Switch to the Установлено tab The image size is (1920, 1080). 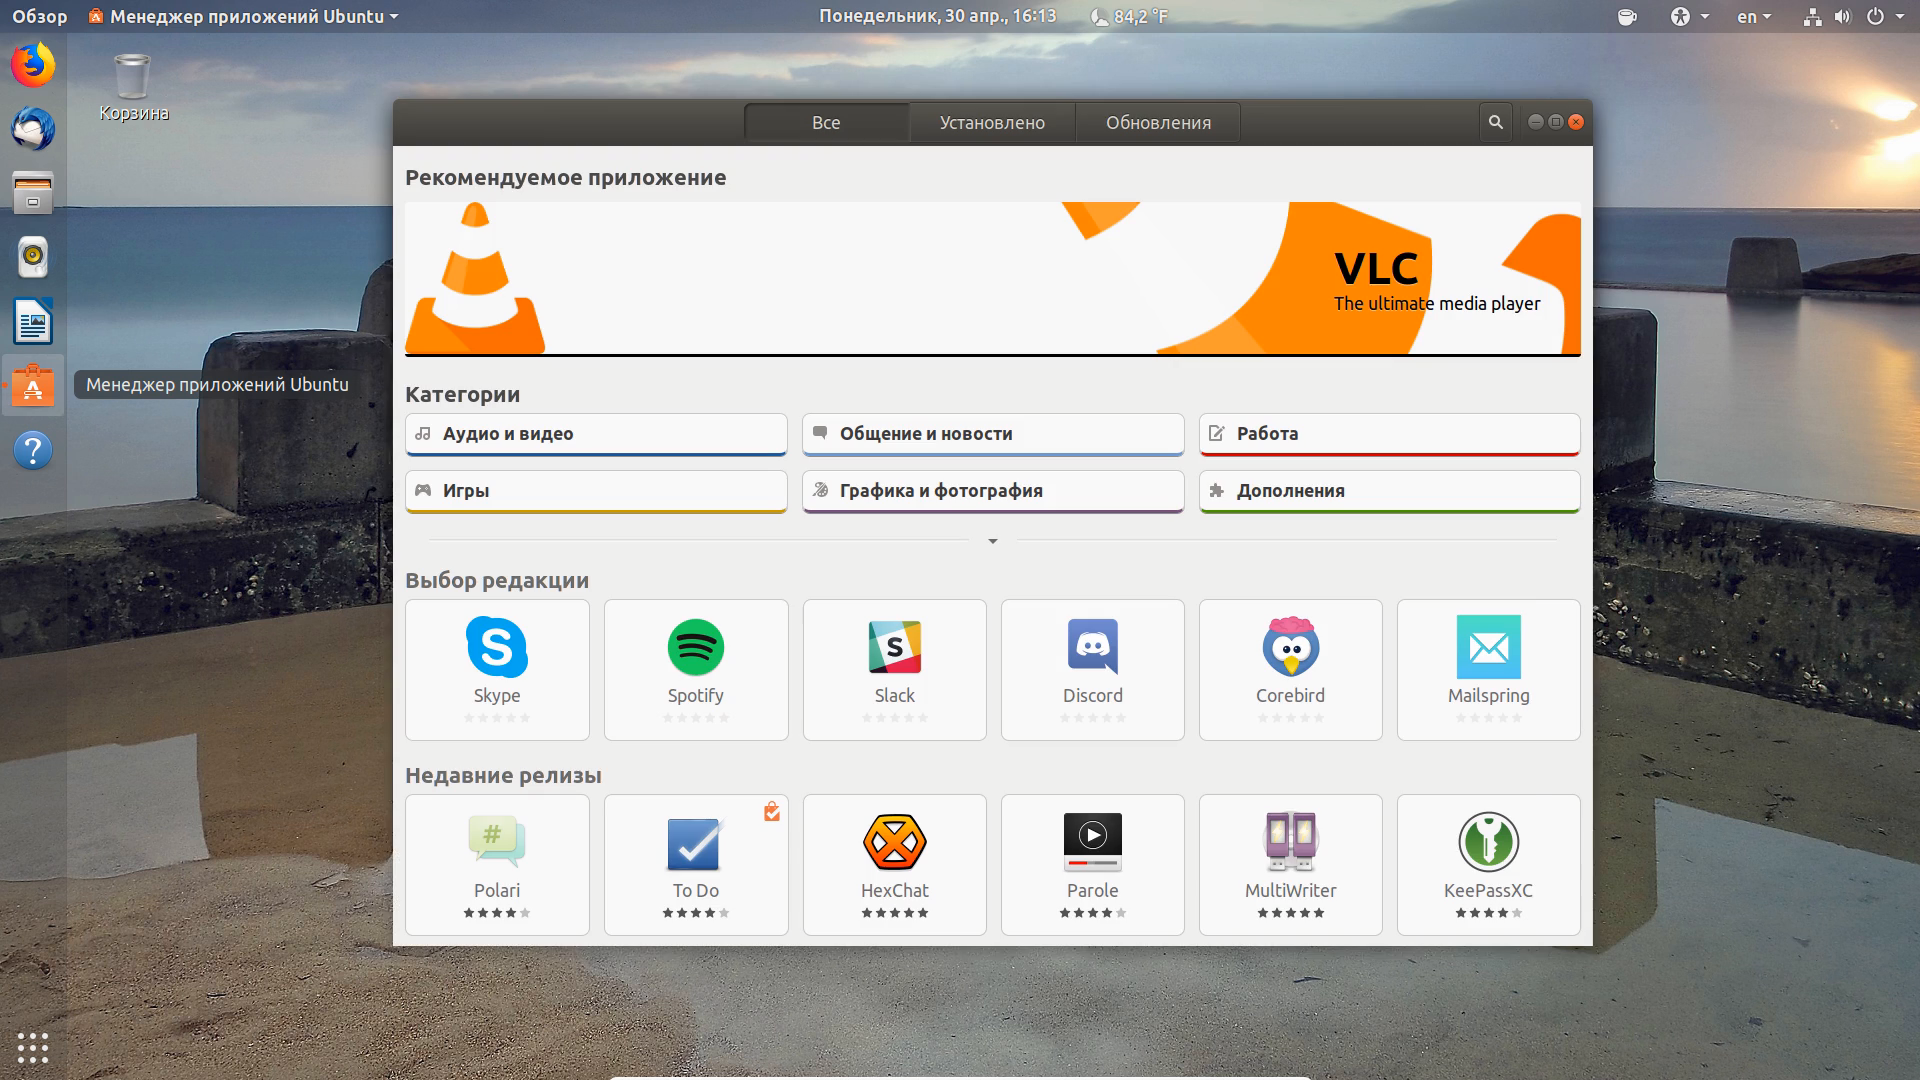point(992,122)
